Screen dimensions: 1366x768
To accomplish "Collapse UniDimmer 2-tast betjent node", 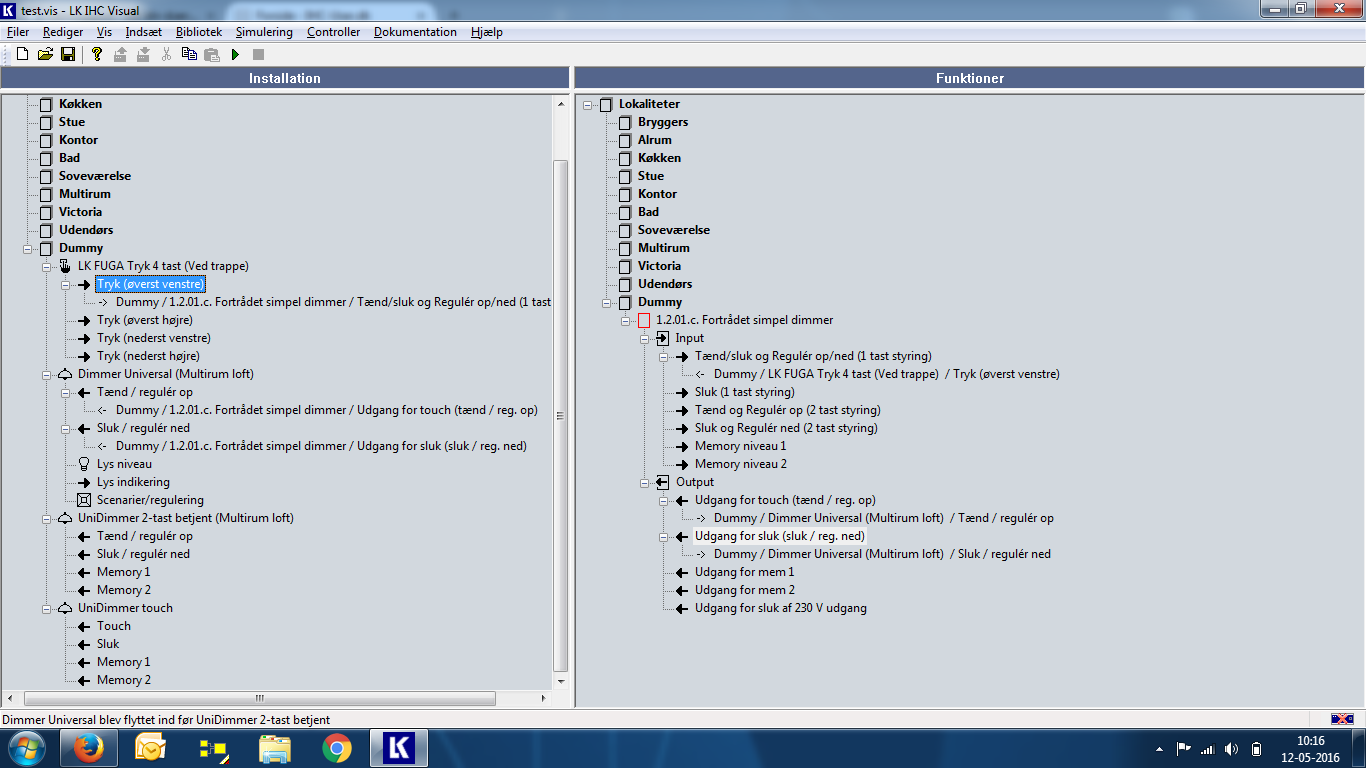I will pos(47,518).
